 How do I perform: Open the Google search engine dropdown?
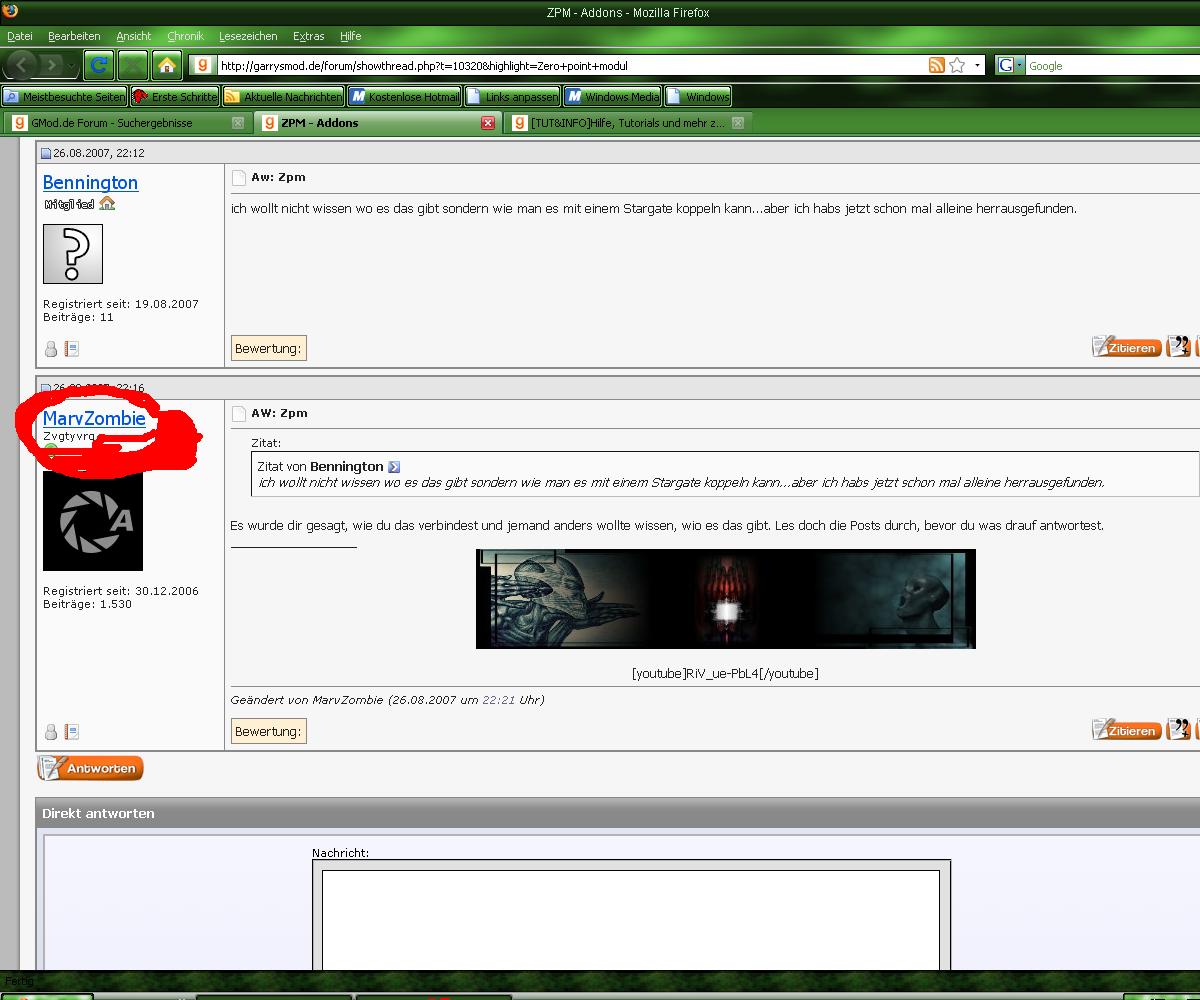coord(1018,65)
